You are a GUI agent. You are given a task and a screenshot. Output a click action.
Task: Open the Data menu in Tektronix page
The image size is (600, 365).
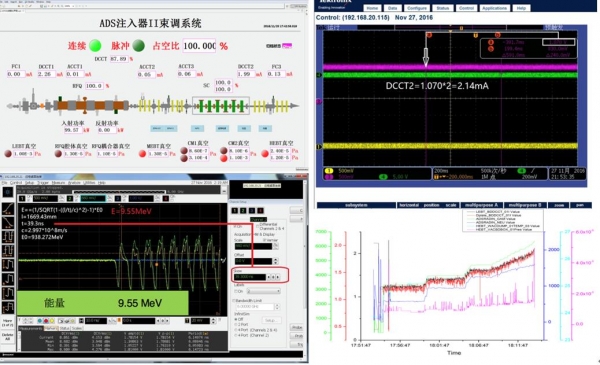393,8
